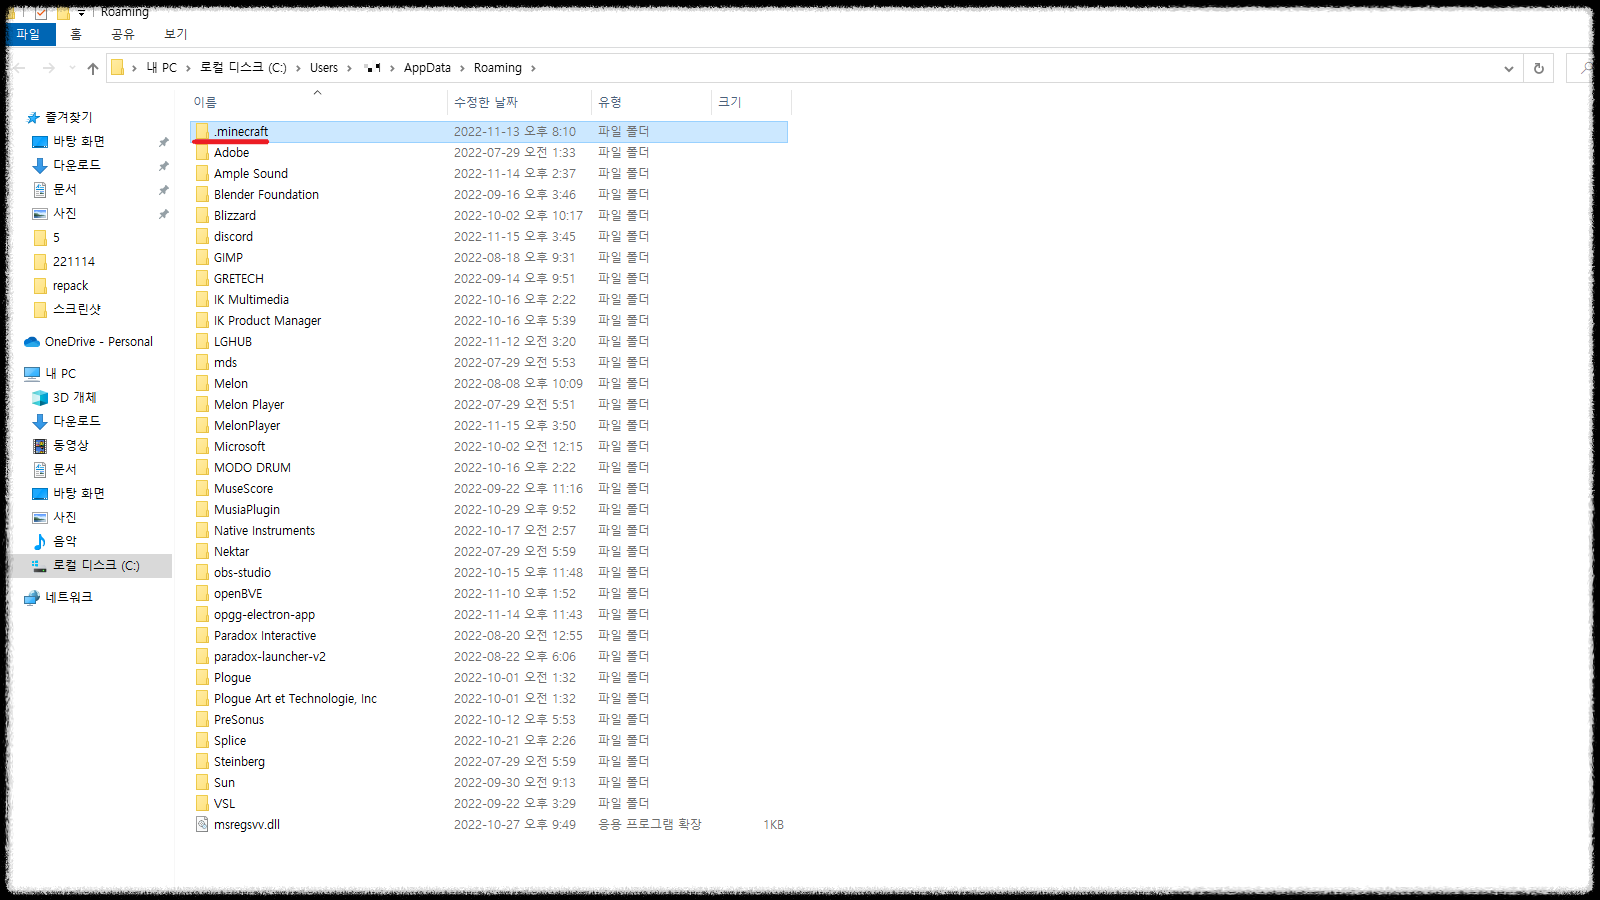Expand the chevron after Users in path
Screen dimensions: 1600x900
349,68
